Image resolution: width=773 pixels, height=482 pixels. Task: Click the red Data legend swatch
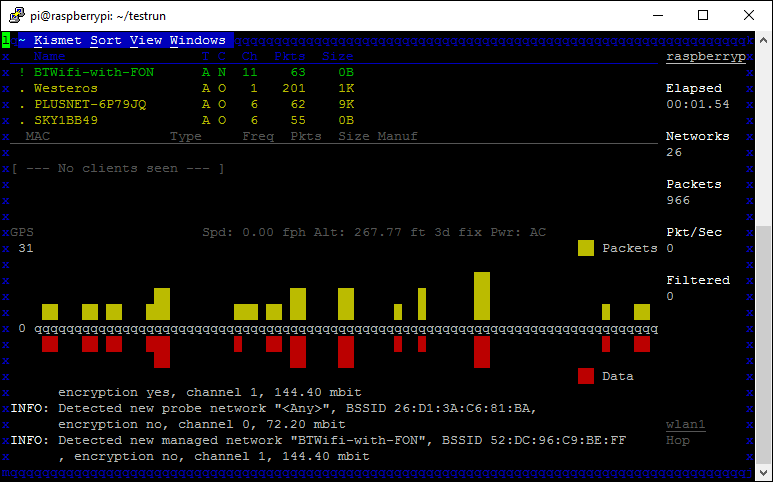(x=586, y=376)
